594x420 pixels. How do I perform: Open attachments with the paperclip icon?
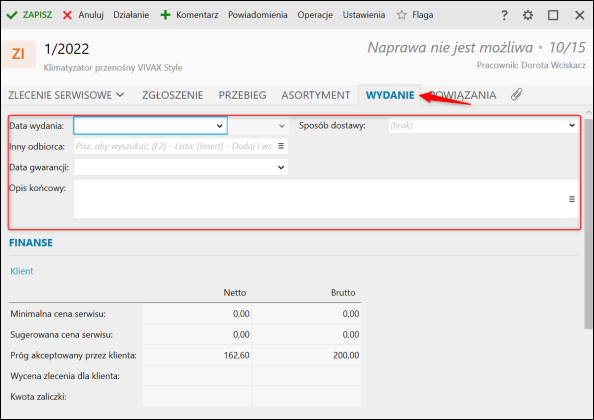point(516,94)
